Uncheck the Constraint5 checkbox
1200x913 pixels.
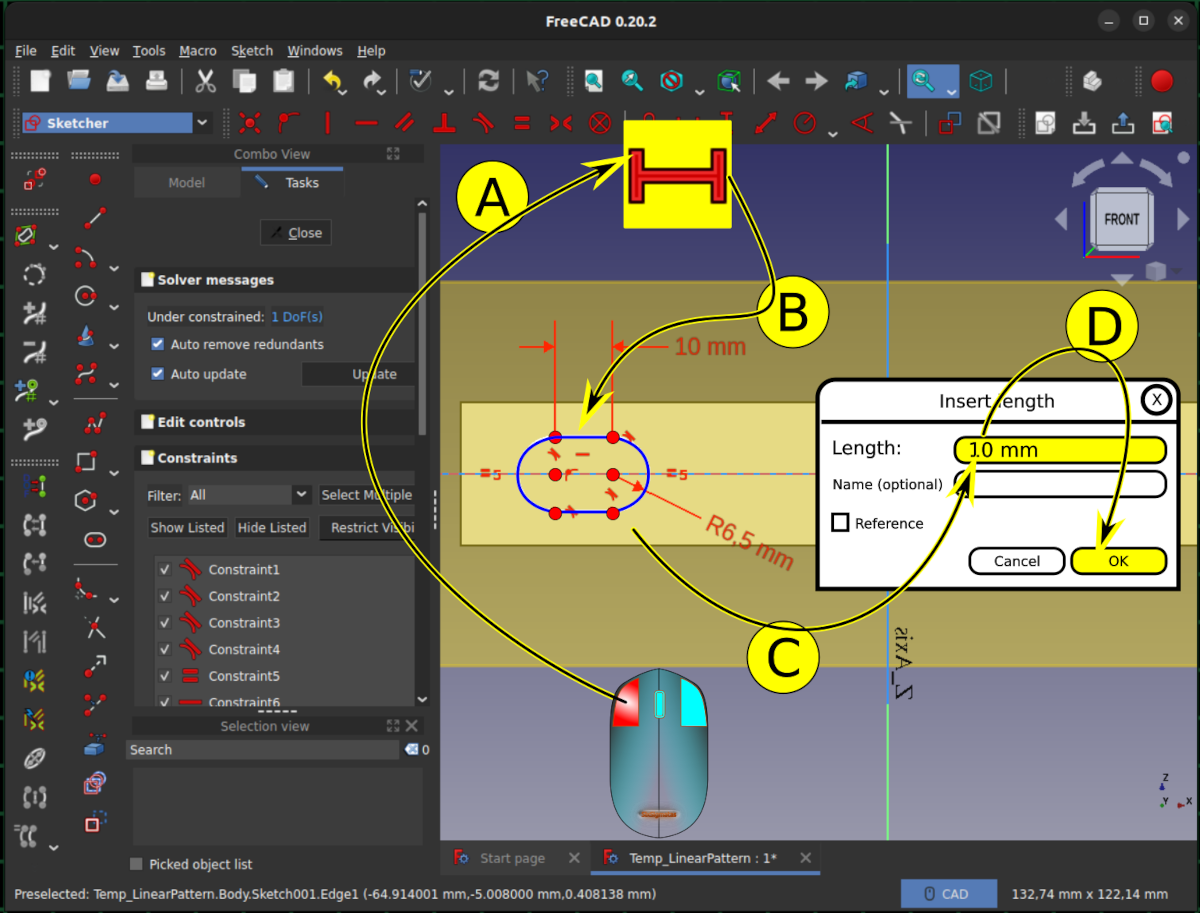(165, 676)
